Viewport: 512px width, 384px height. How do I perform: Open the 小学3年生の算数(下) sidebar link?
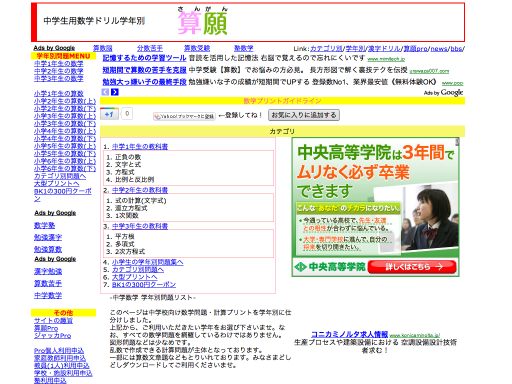(x=65, y=124)
